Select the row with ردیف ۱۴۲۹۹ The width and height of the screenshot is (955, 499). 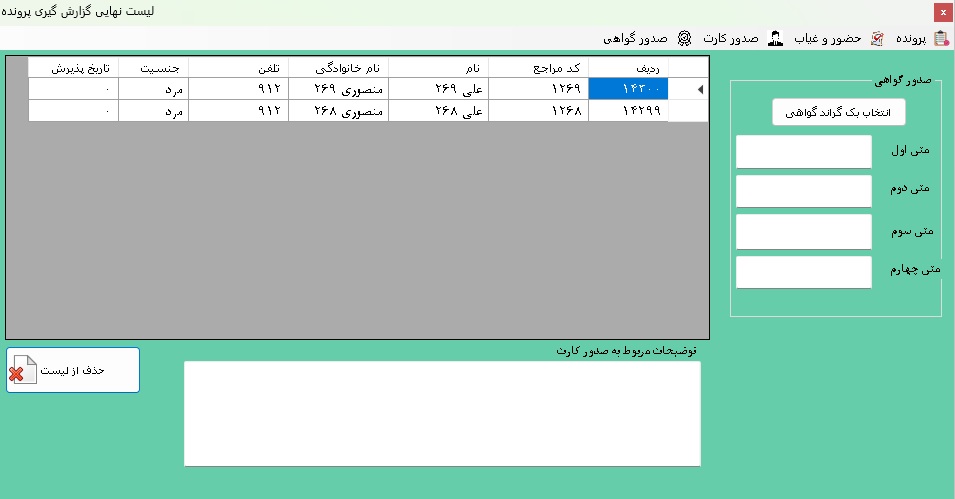click(x=628, y=111)
